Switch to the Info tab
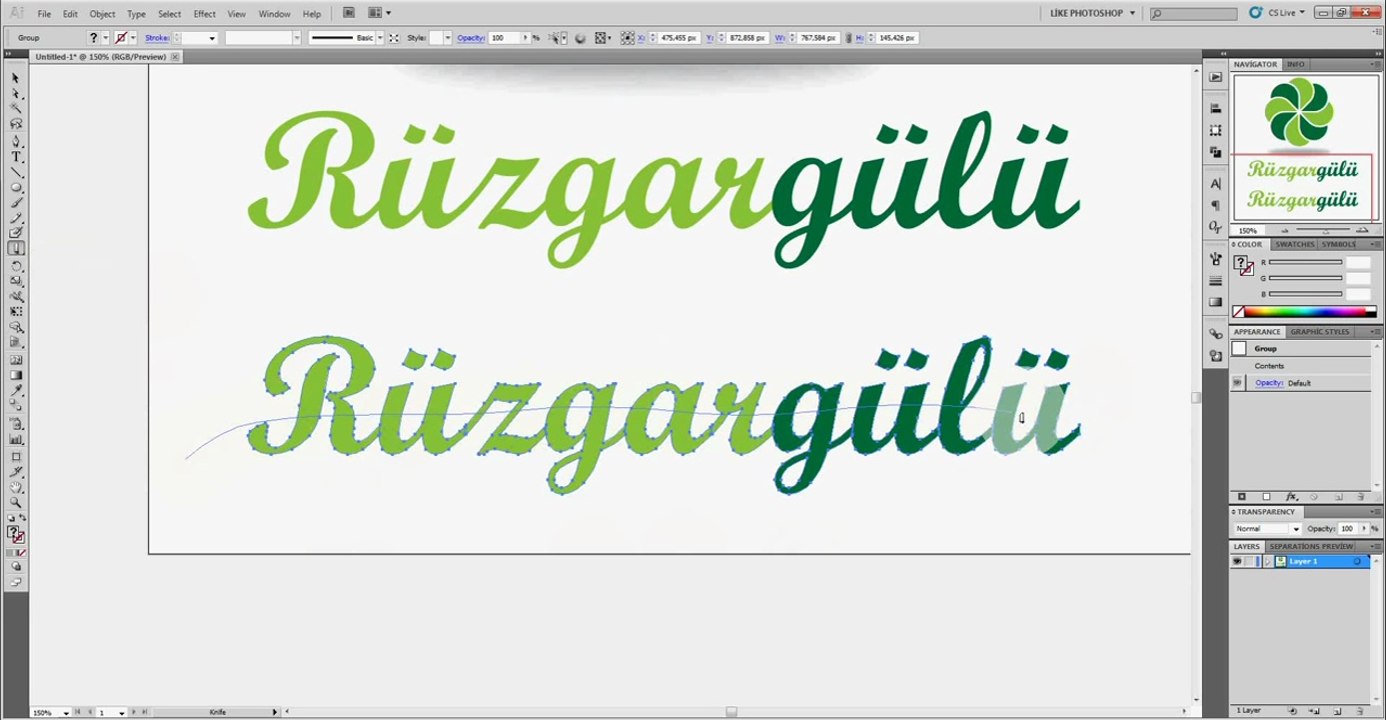Image resolution: width=1386 pixels, height=720 pixels. [x=1295, y=64]
